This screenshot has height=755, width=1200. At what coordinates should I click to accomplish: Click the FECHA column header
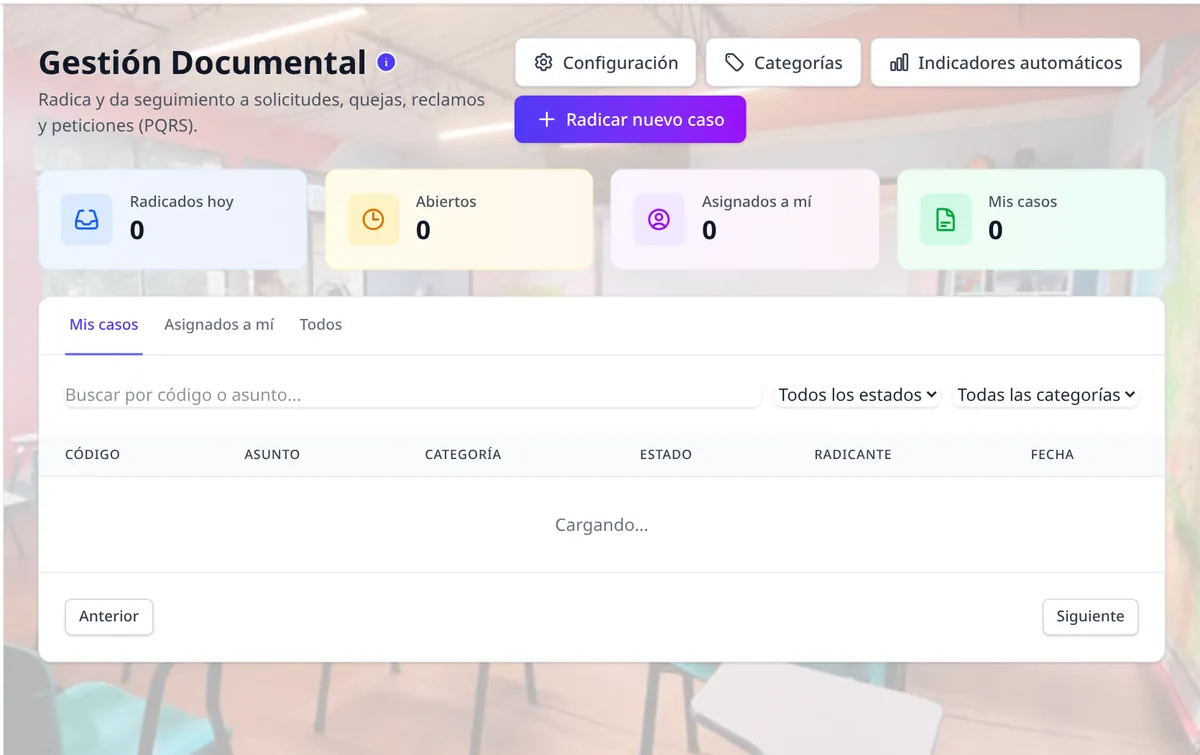coord(1052,454)
